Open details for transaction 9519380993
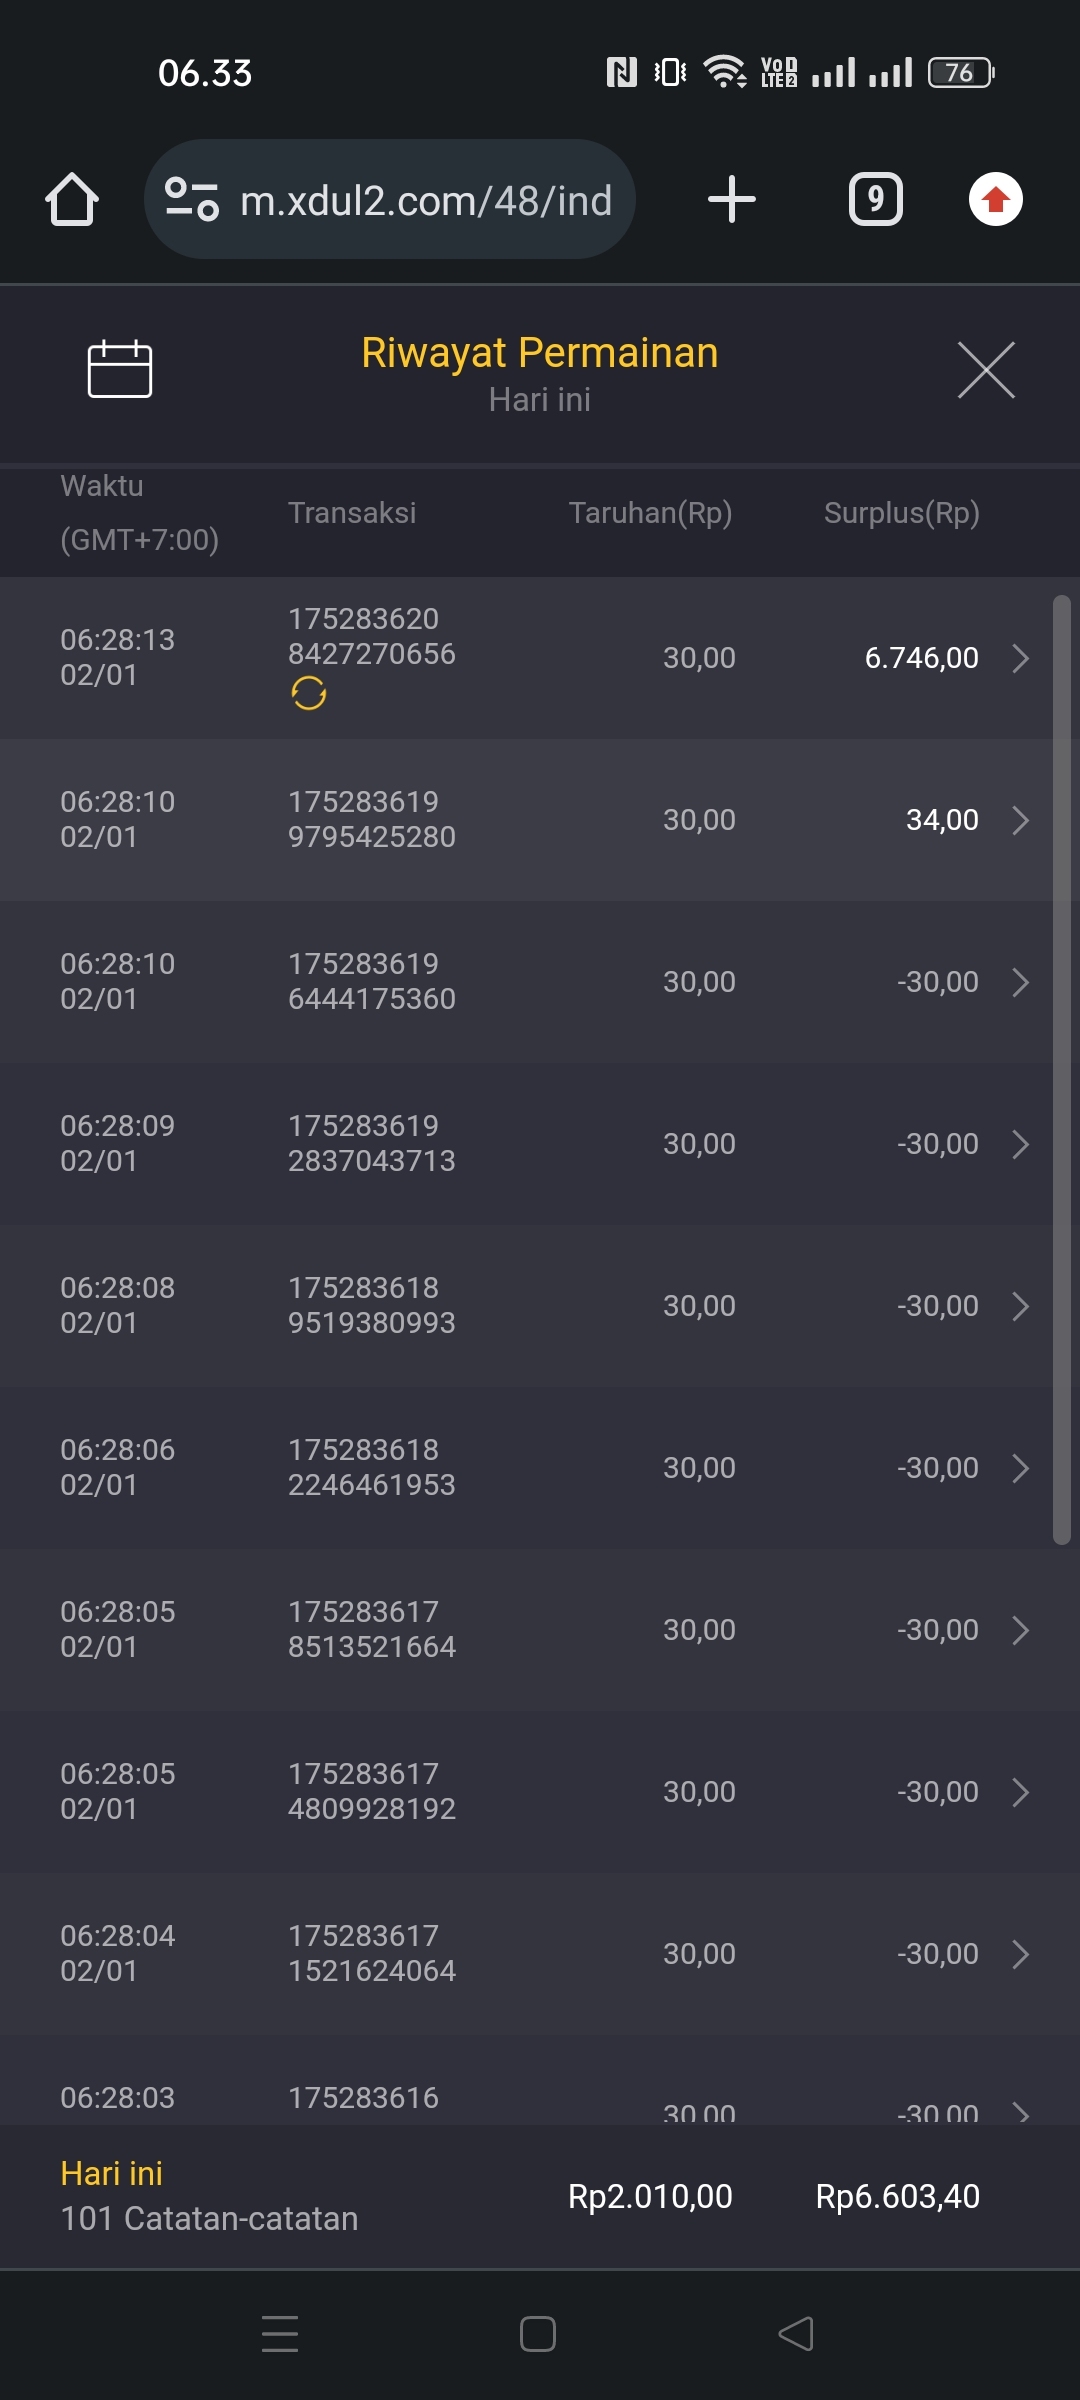Screen dimensions: 1080x2400 pos(1020,1306)
